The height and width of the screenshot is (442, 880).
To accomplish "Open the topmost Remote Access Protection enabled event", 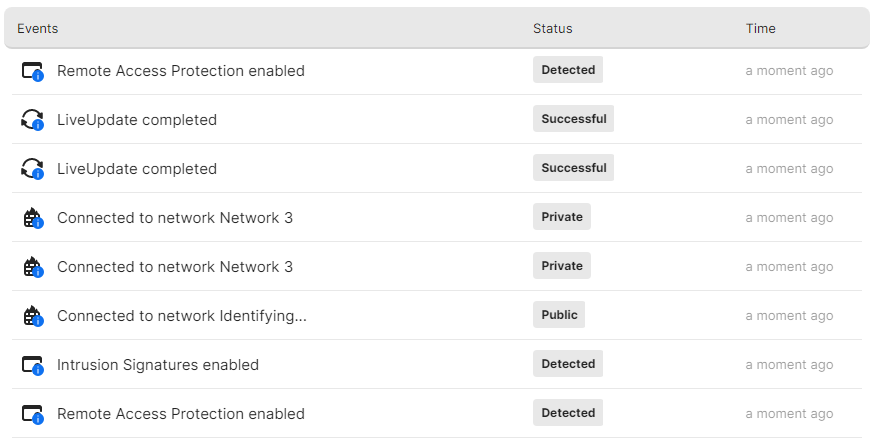I will tap(181, 71).
